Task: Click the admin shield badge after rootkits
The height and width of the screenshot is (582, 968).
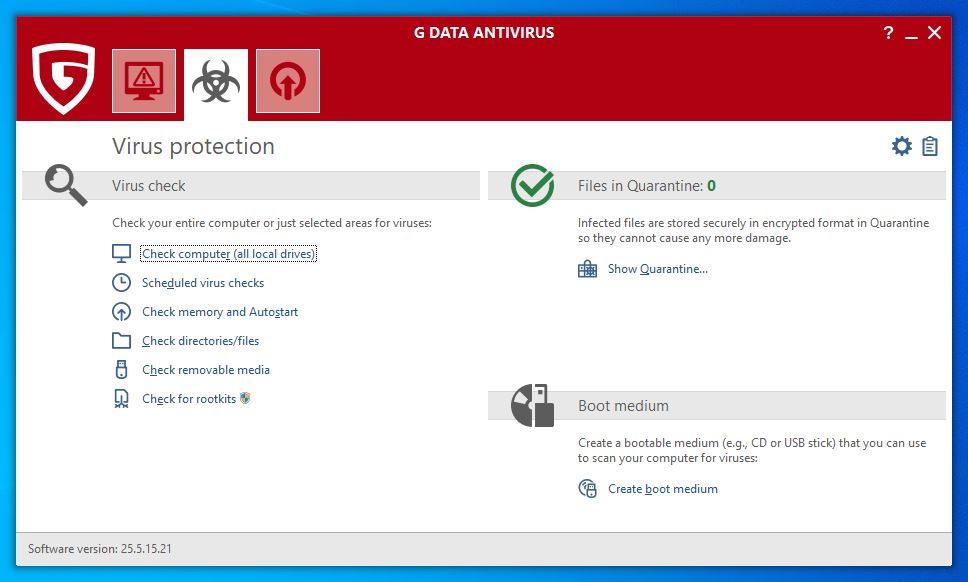Action: 245,398
